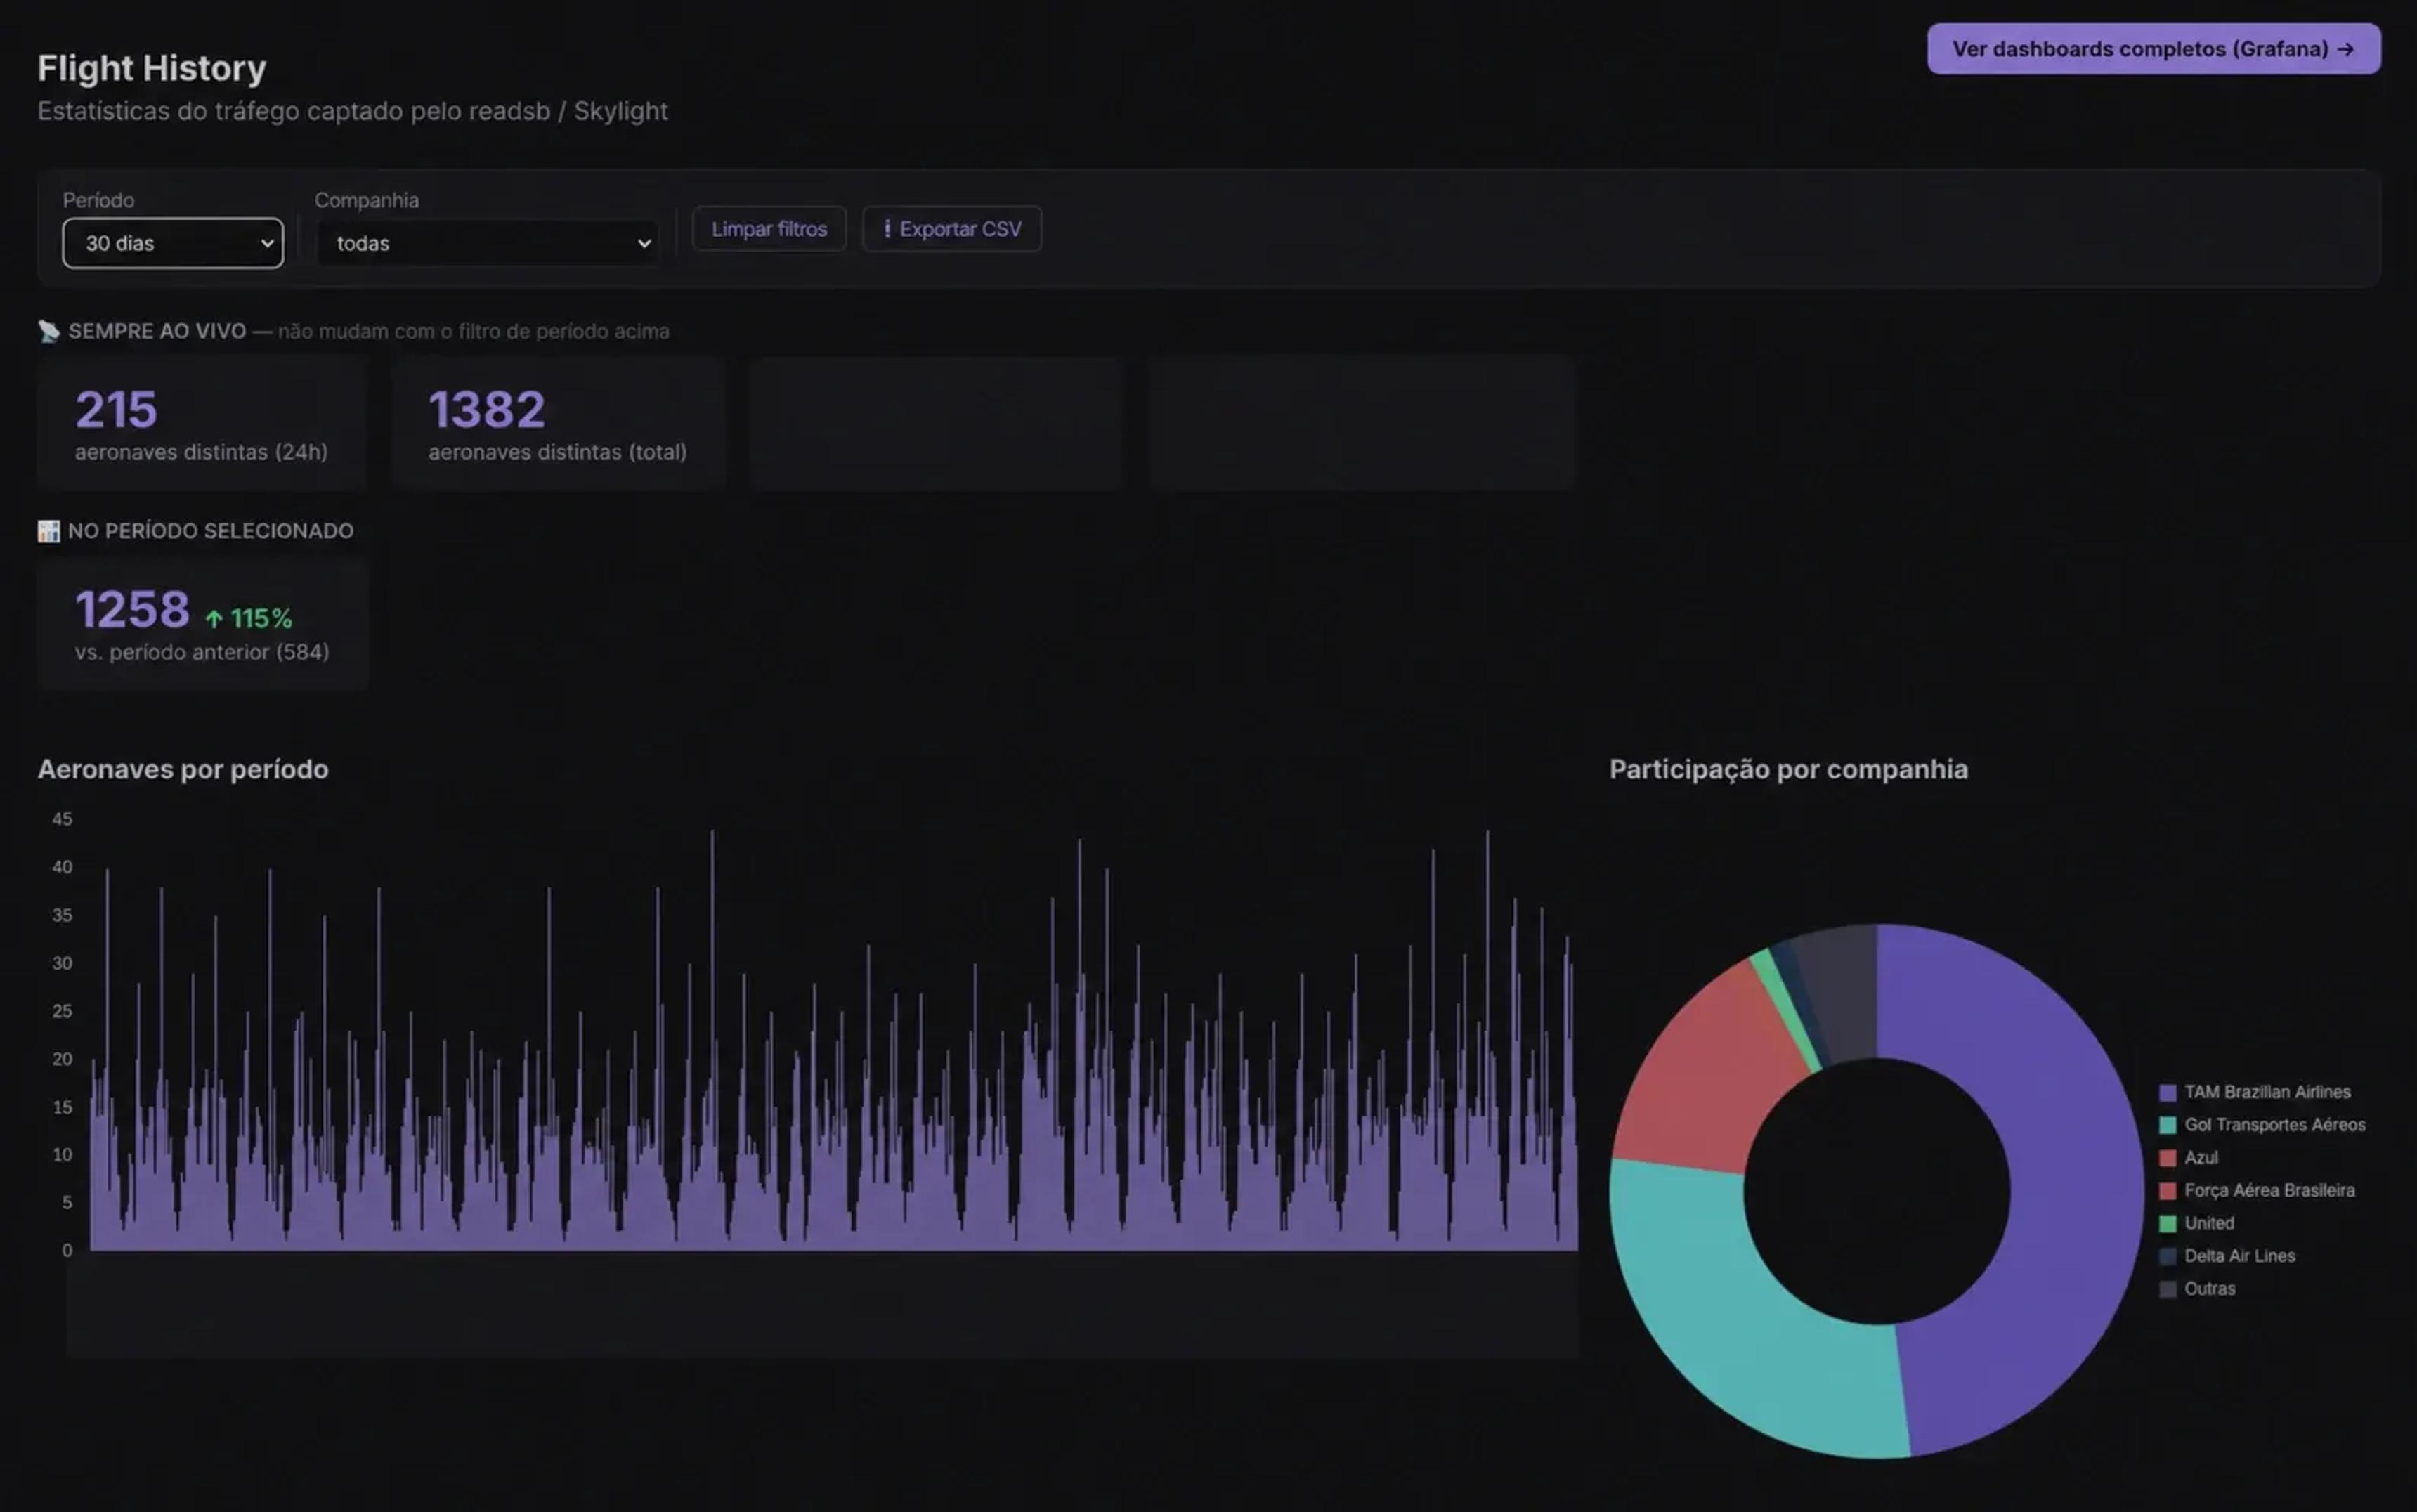Click the satellite icon beside SEMPRE AO VIVO

click(49, 331)
